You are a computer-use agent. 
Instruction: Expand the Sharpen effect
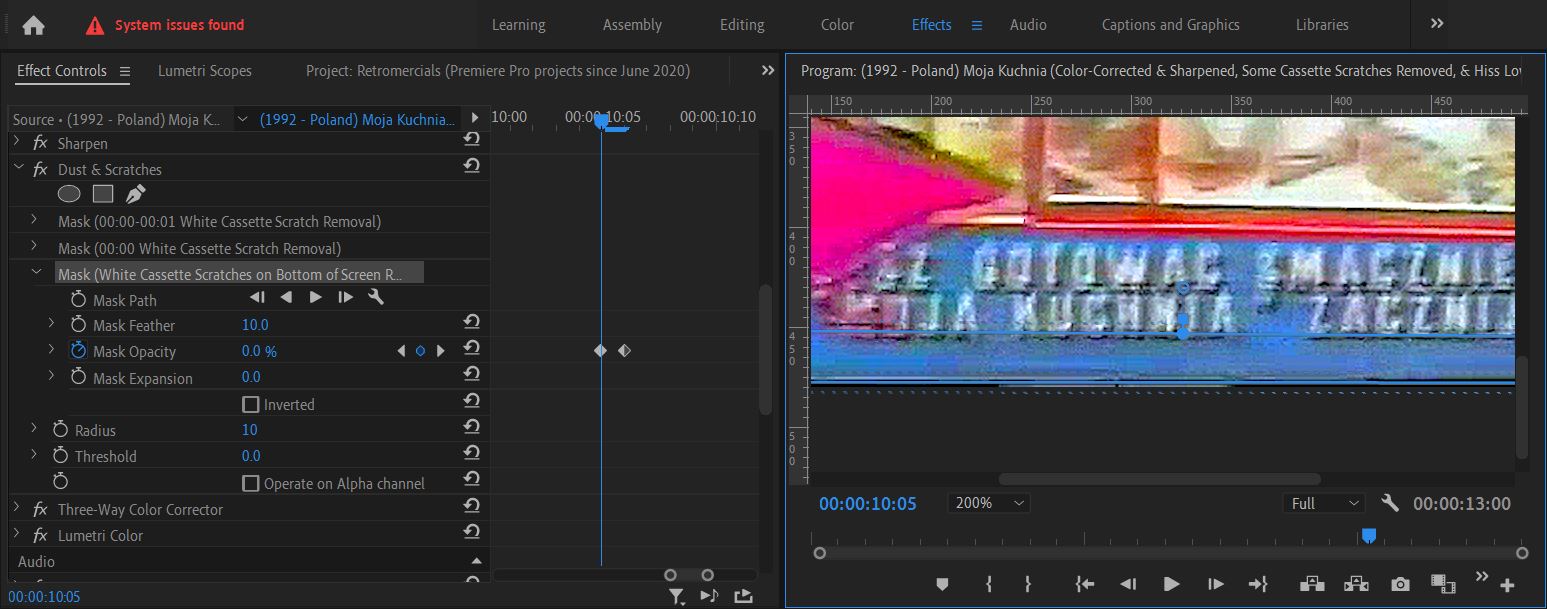[x=16, y=143]
